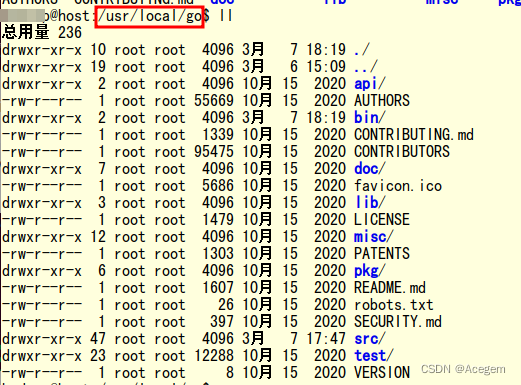Viewport: 521px width, 385px height.
Task: Click size 26 of robots.txt
Action: tap(226, 305)
